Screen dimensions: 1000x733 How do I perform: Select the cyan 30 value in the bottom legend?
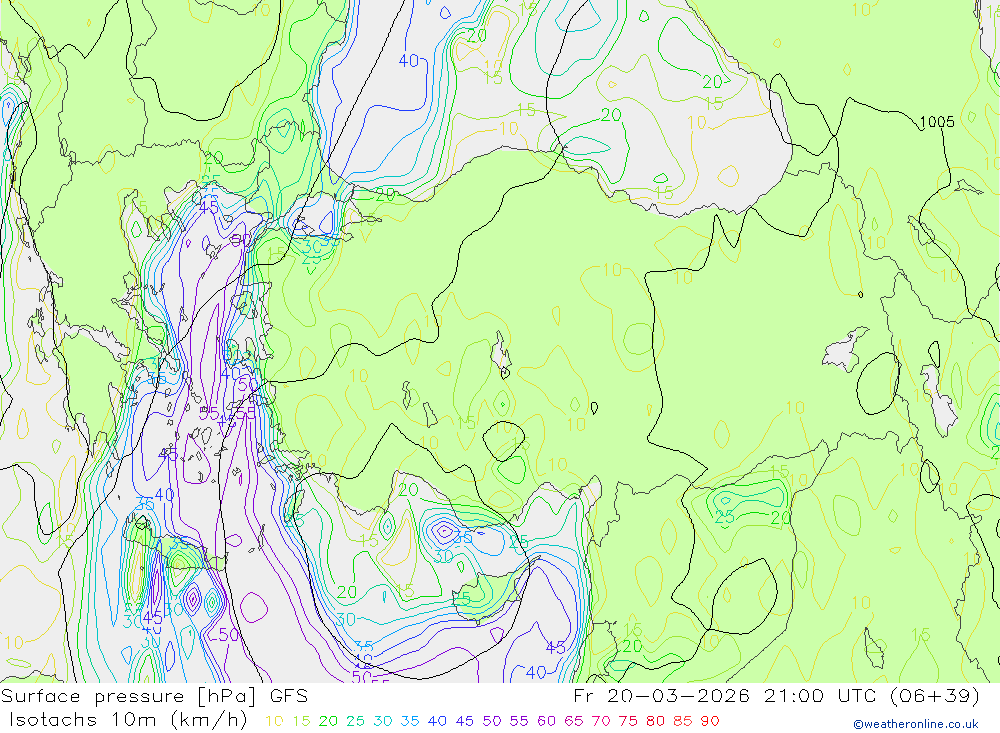click(x=383, y=721)
